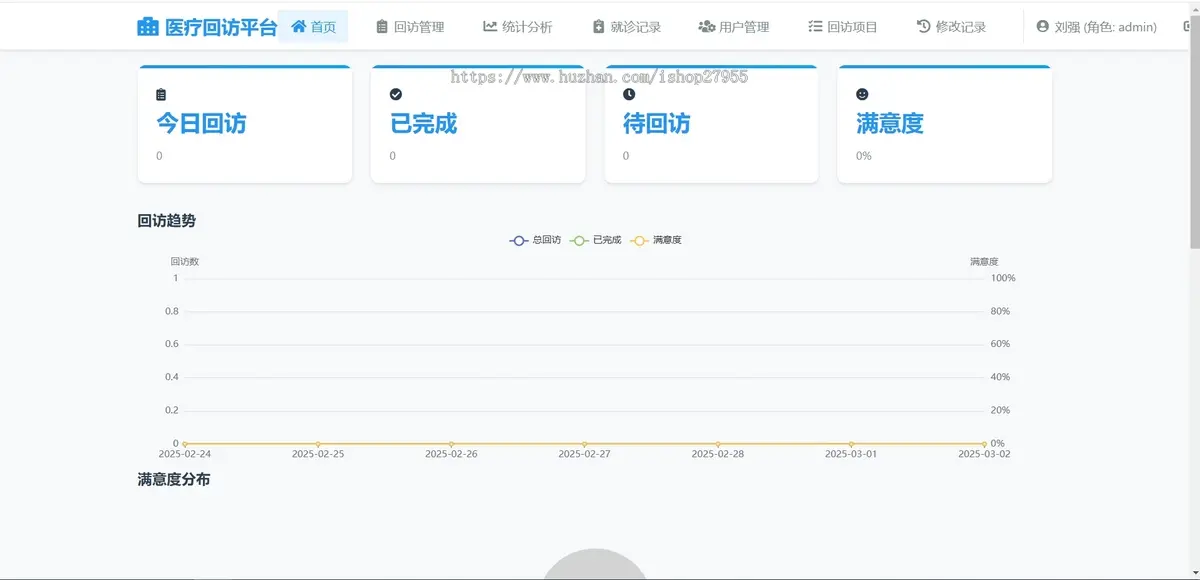Click the 待回访 card heading
This screenshot has width=1200, height=580.
coord(657,124)
